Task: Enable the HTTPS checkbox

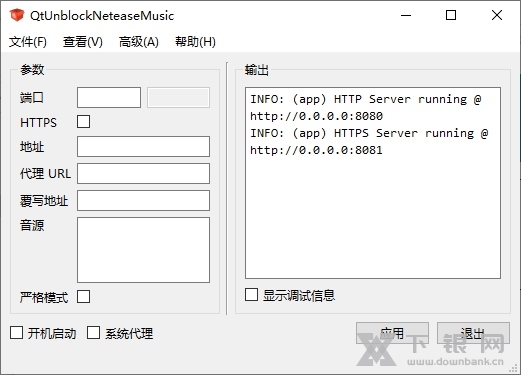Action: point(83,122)
